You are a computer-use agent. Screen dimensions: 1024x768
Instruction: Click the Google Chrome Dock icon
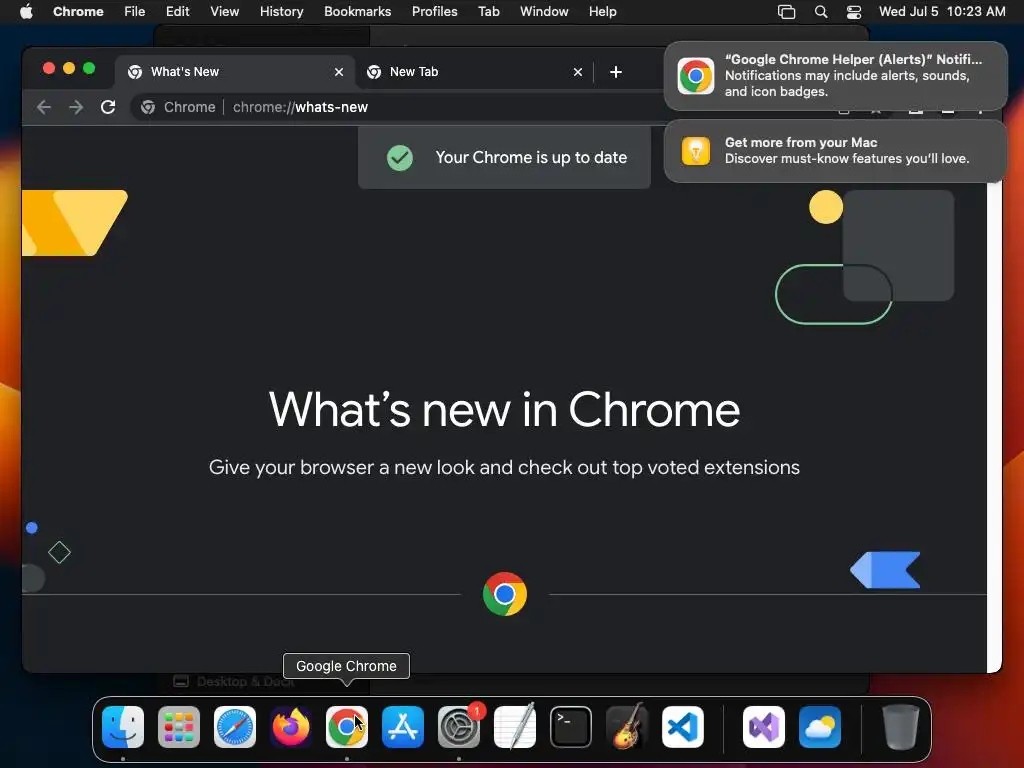(347, 727)
